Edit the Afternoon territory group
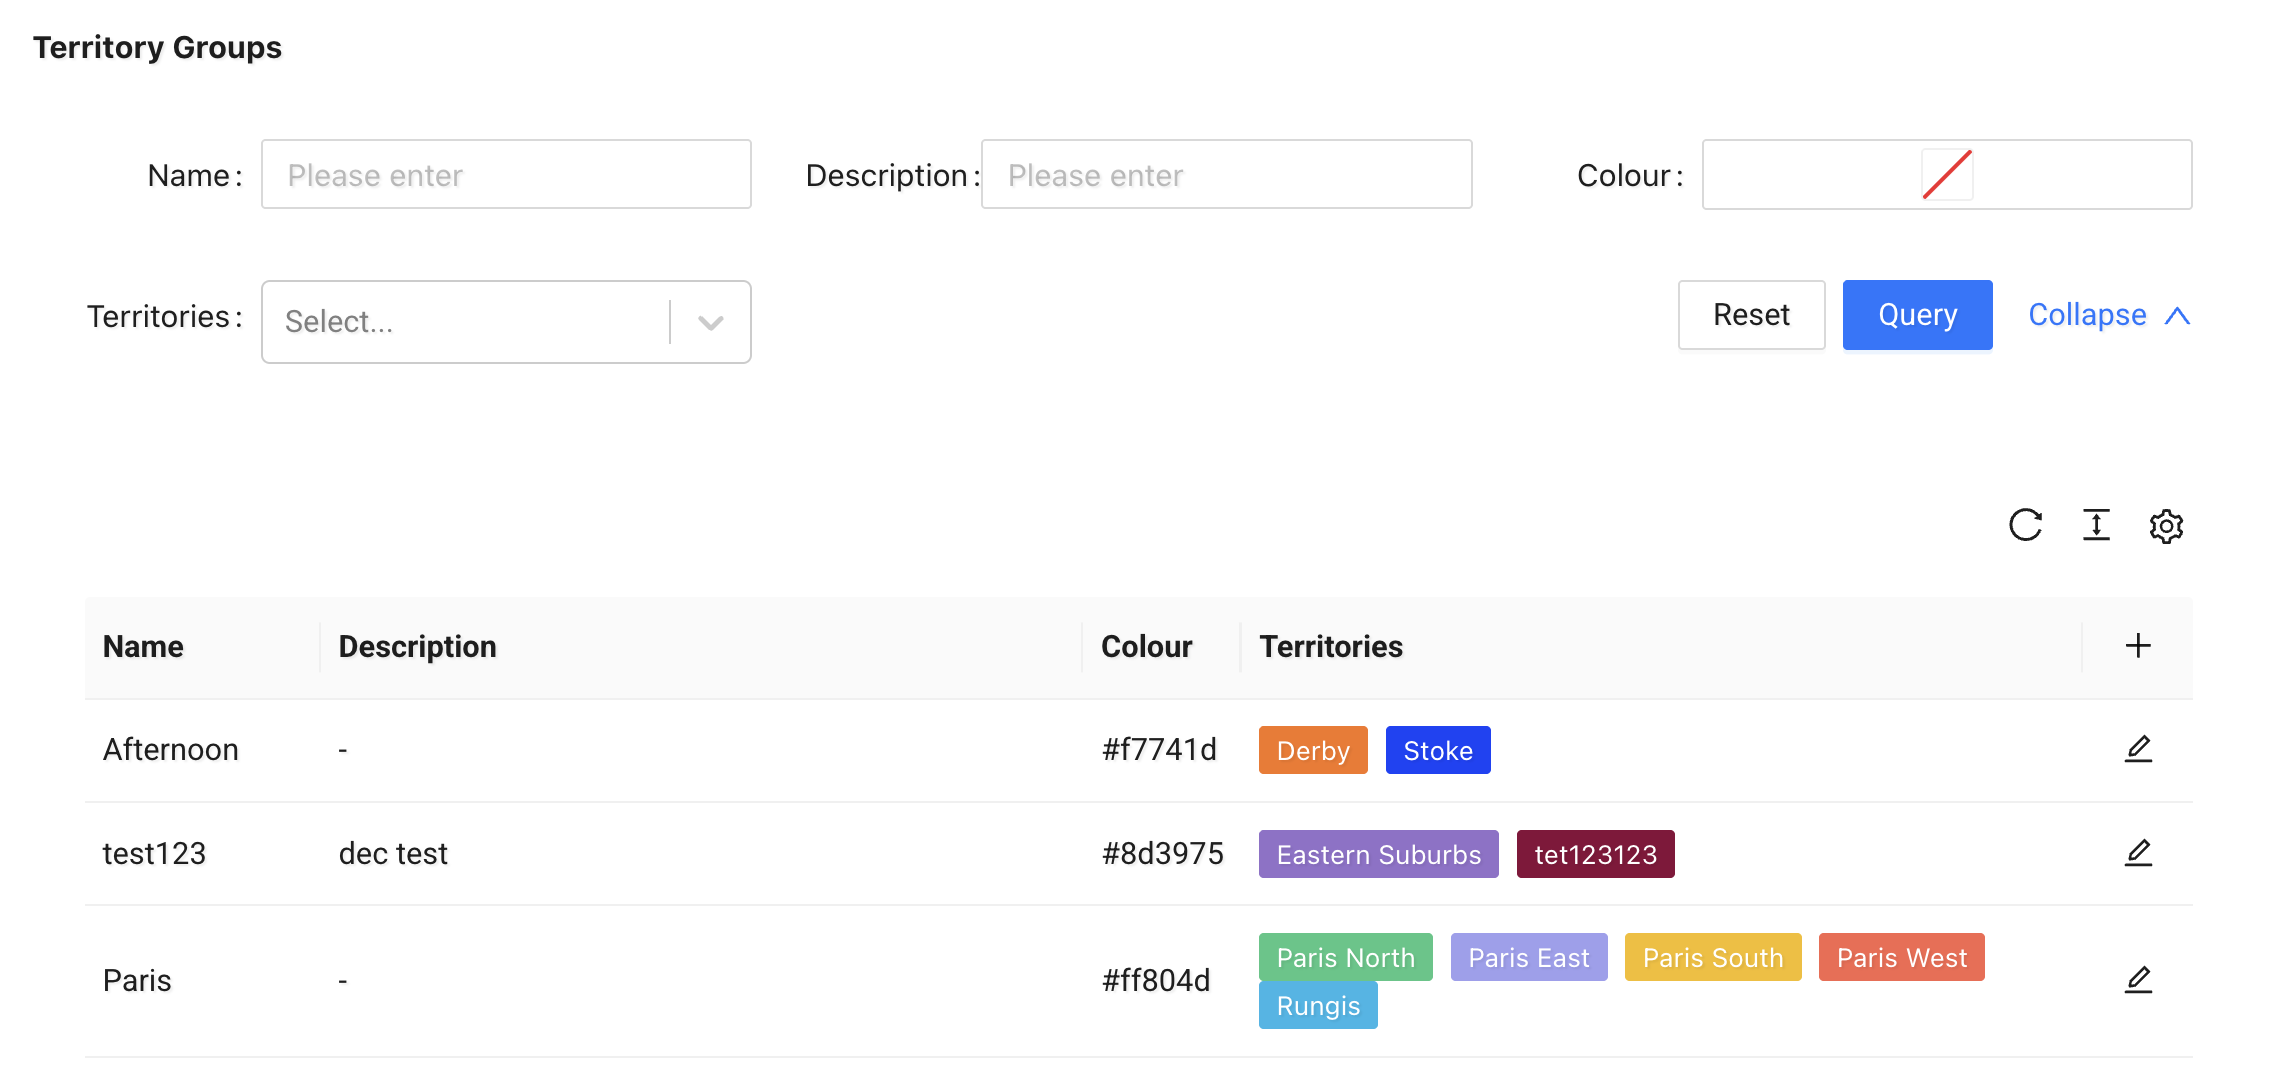 tap(2139, 748)
